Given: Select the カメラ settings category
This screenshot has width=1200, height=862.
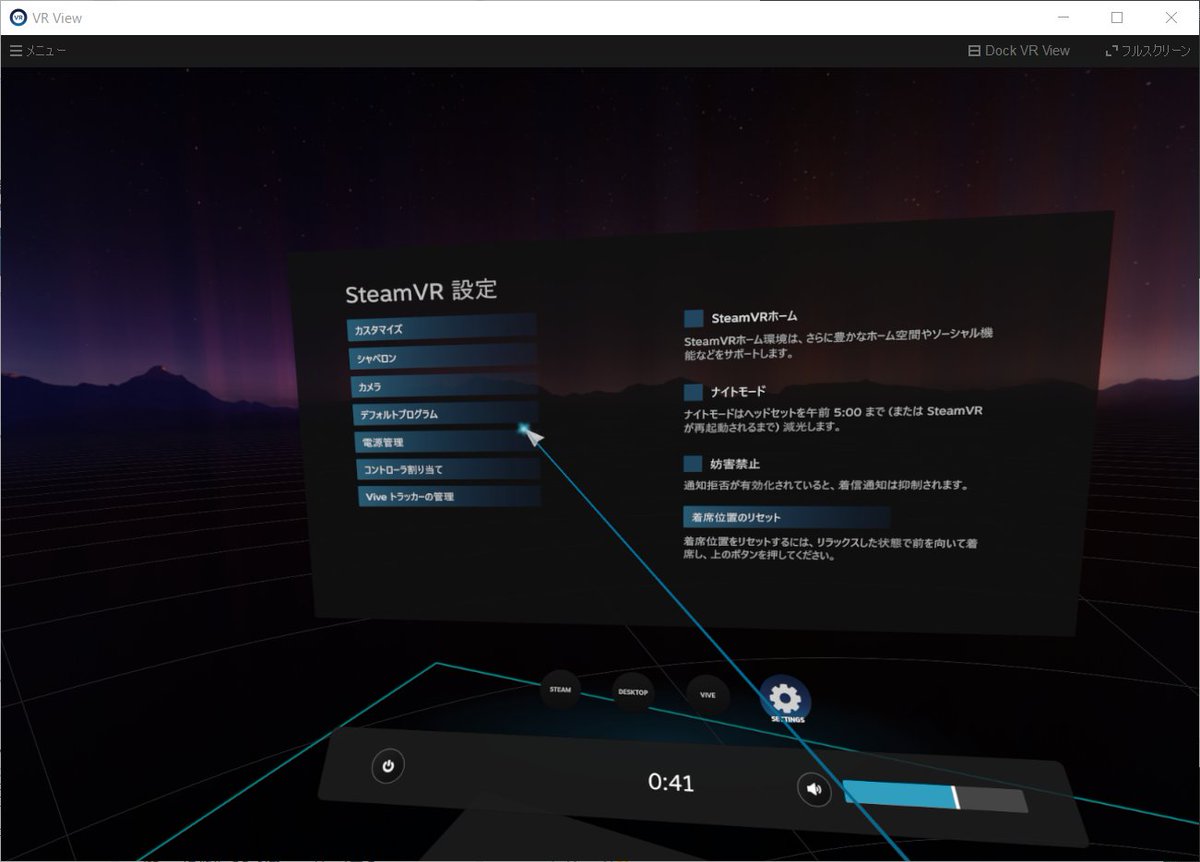Looking at the screenshot, I should pyautogui.click(x=445, y=385).
